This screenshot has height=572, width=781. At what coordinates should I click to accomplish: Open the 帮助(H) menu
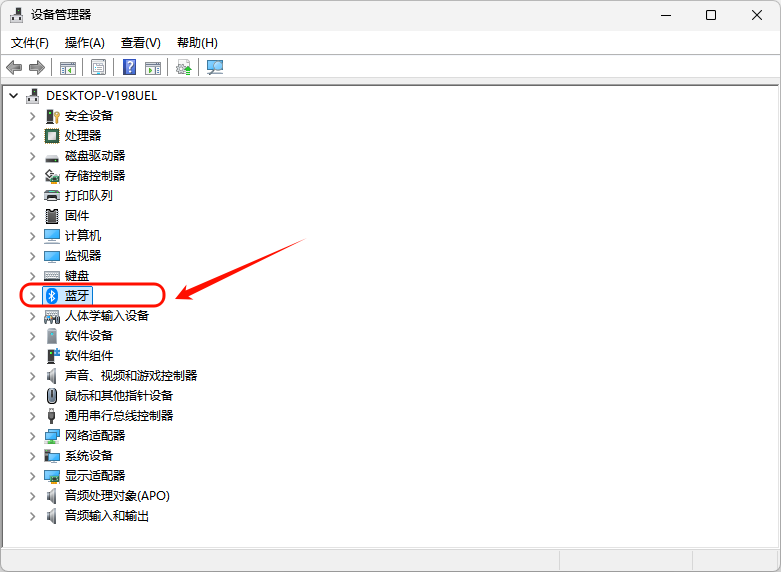pos(197,43)
